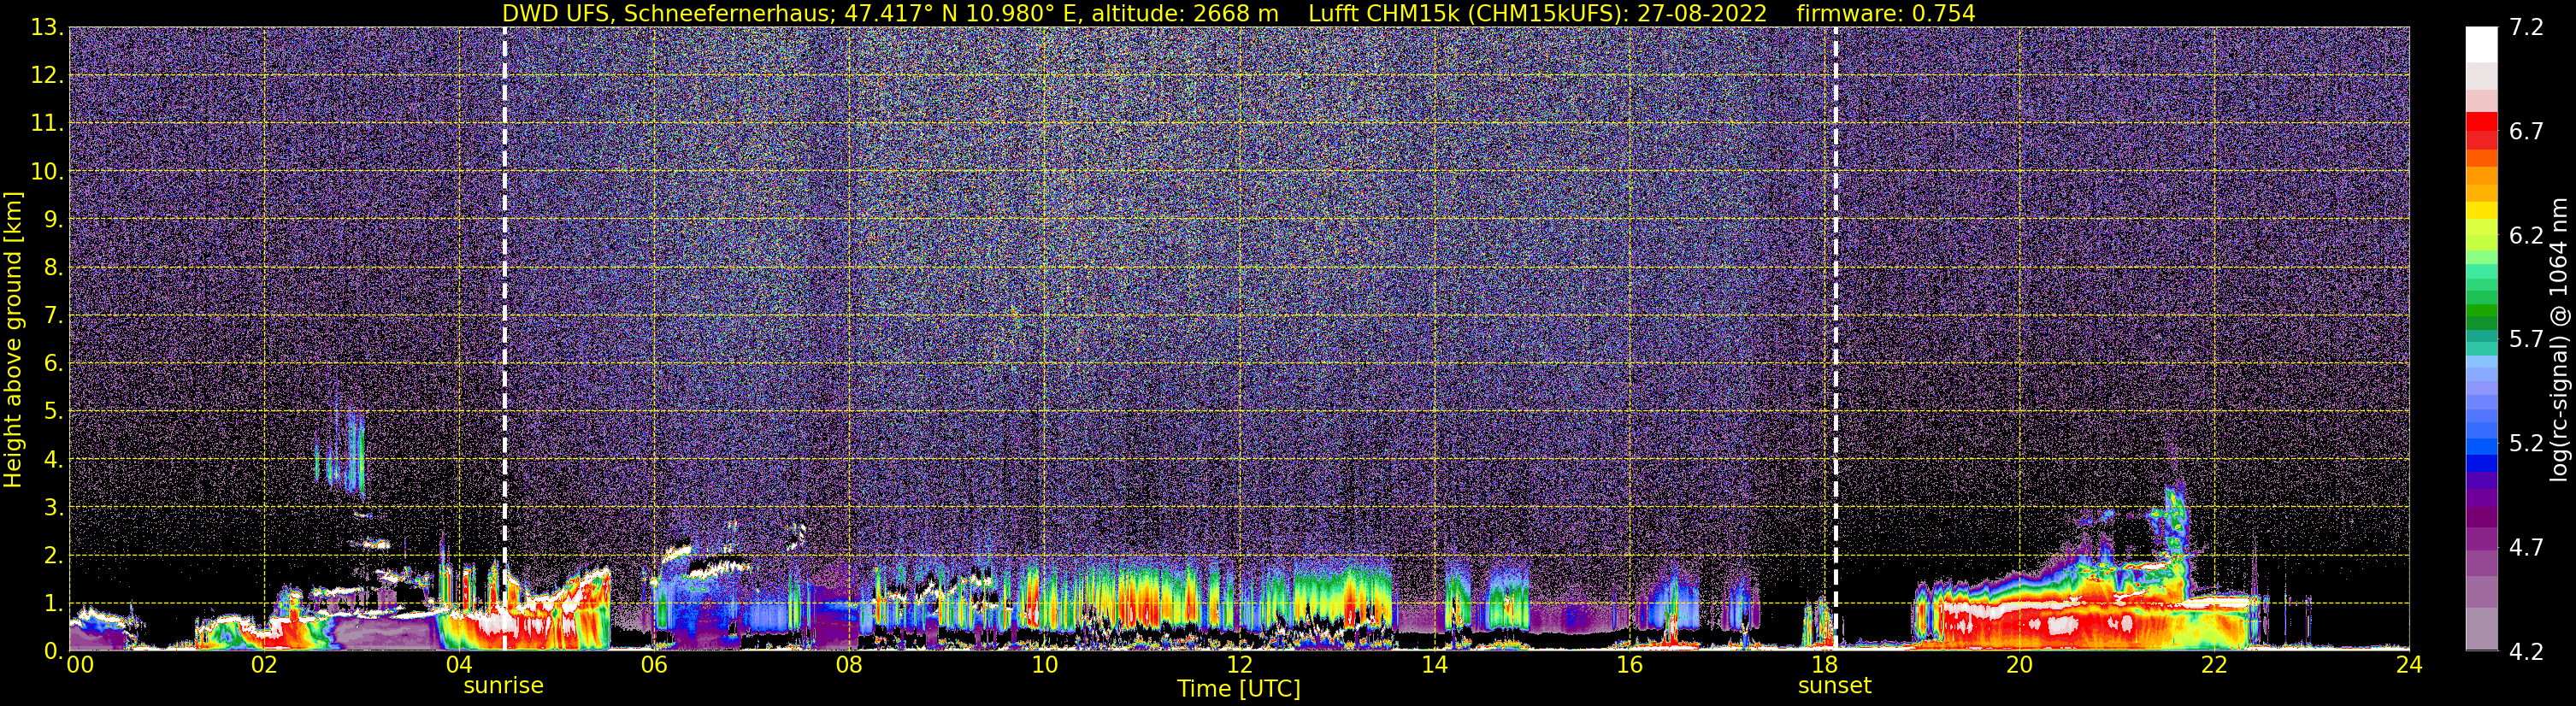Click the colorbar tick label '7.2'
The width and height of the screenshot is (2576, 706).
2526,28
